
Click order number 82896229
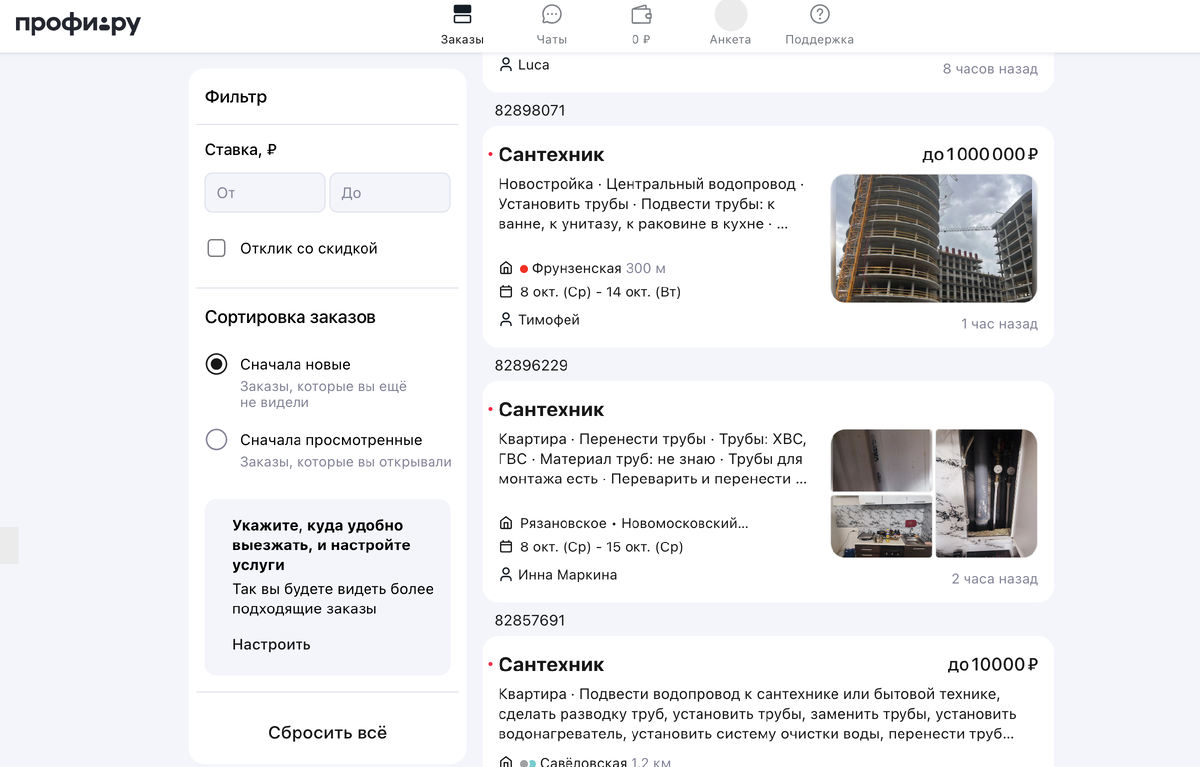click(531, 365)
